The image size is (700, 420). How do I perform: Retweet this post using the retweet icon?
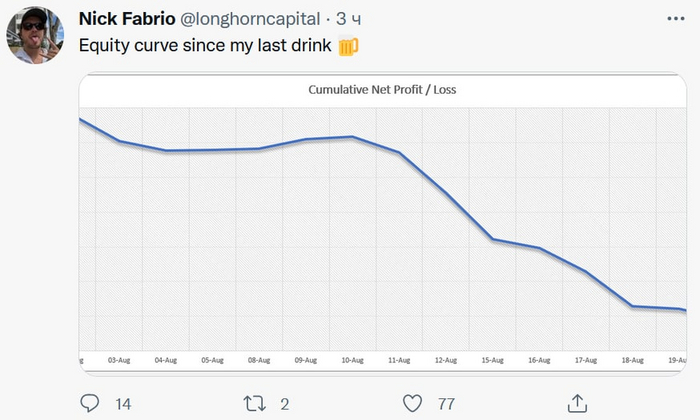point(254,403)
